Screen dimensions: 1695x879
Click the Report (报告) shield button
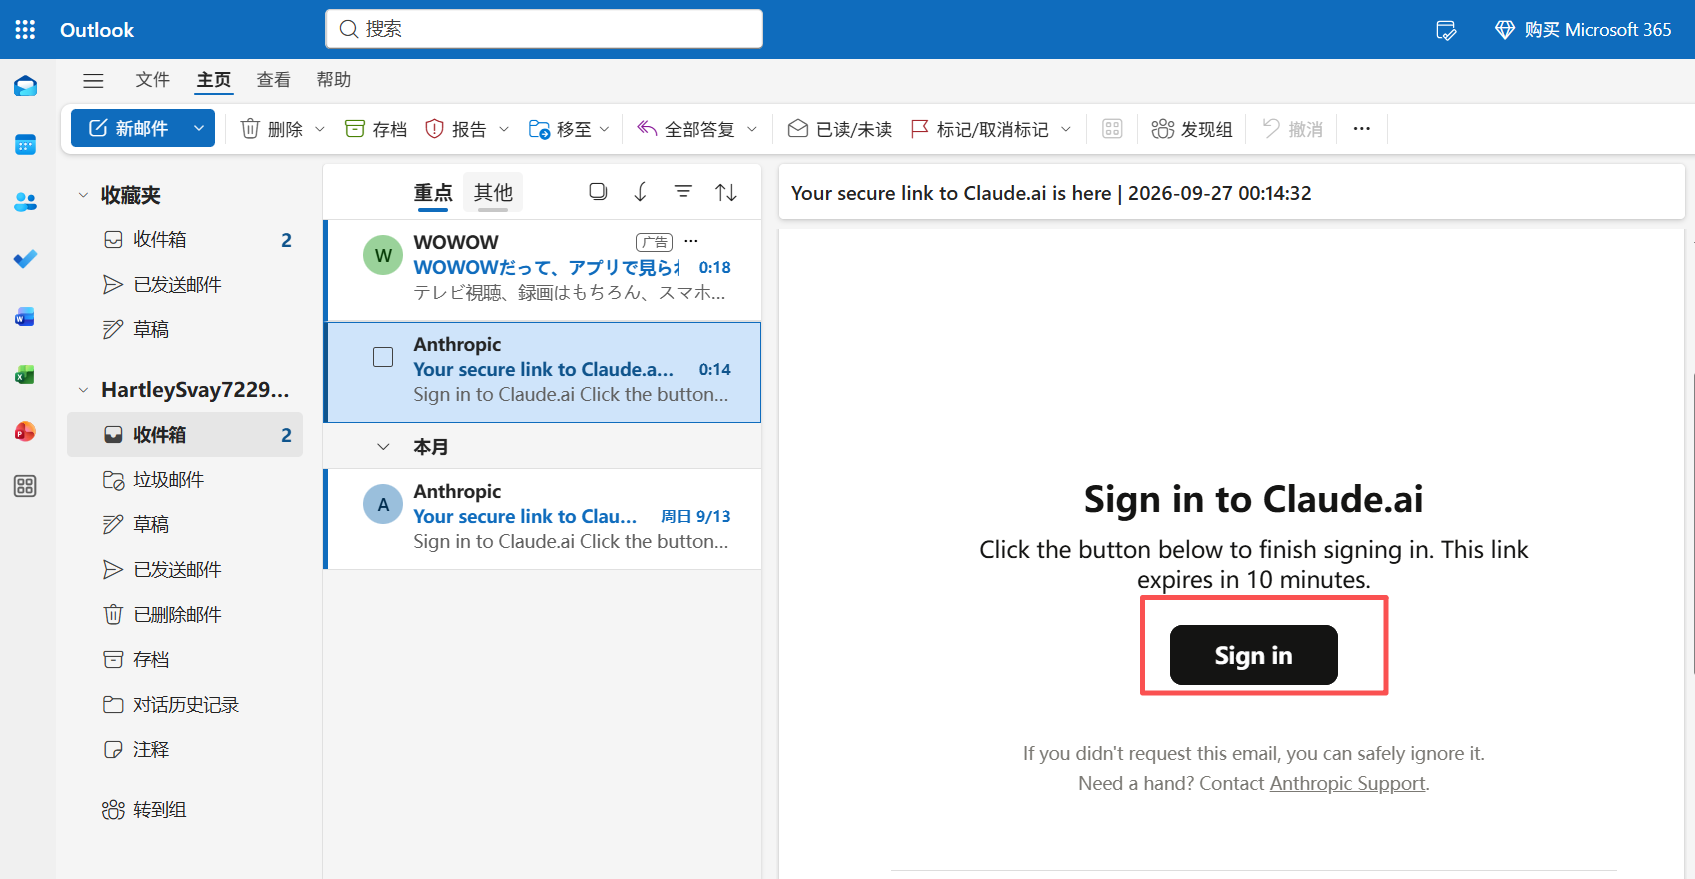pyautogui.click(x=456, y=129)
